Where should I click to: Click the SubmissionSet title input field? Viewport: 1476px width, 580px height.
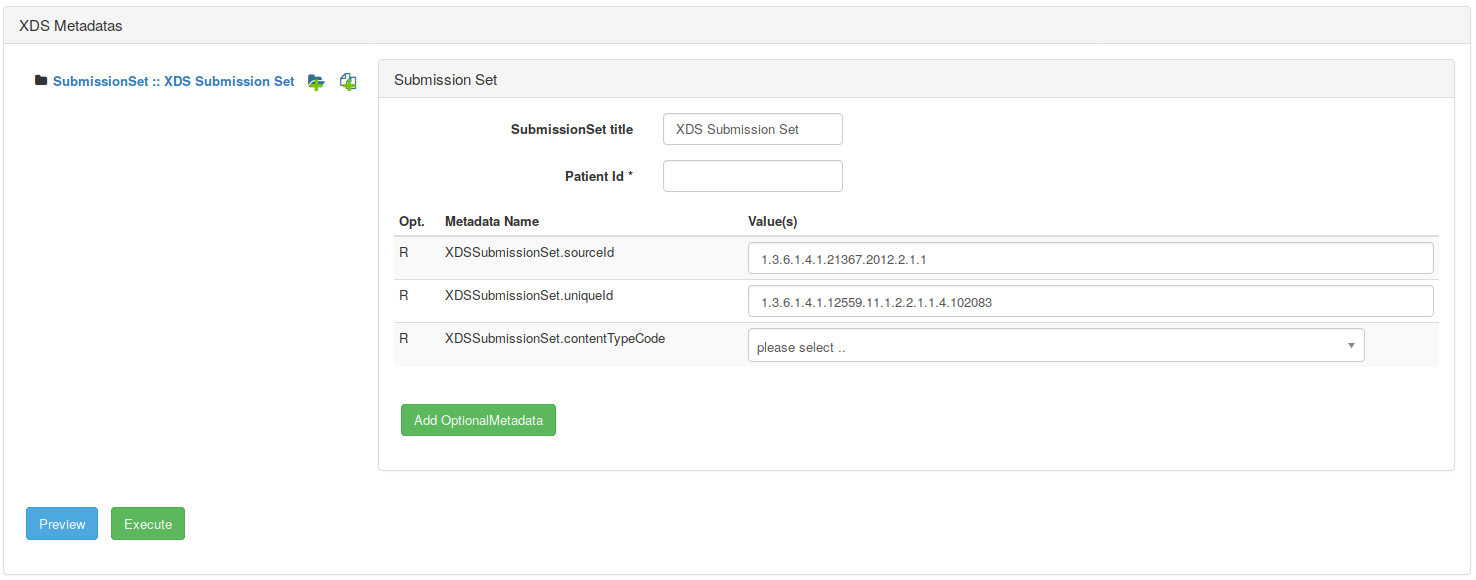click(x=752, y=129)
